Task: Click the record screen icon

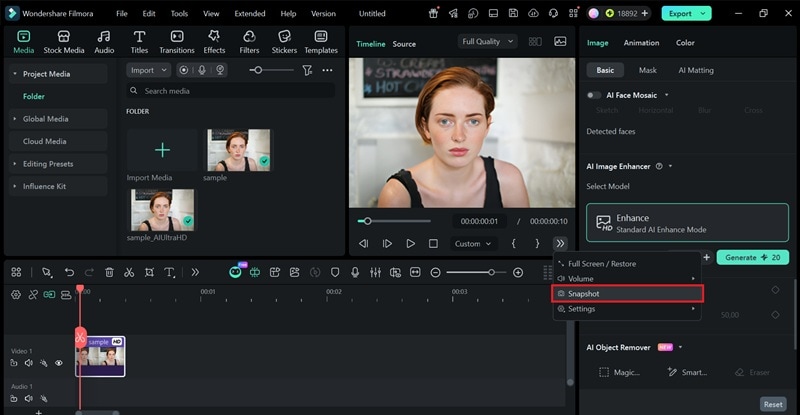Action: [184, 70]
